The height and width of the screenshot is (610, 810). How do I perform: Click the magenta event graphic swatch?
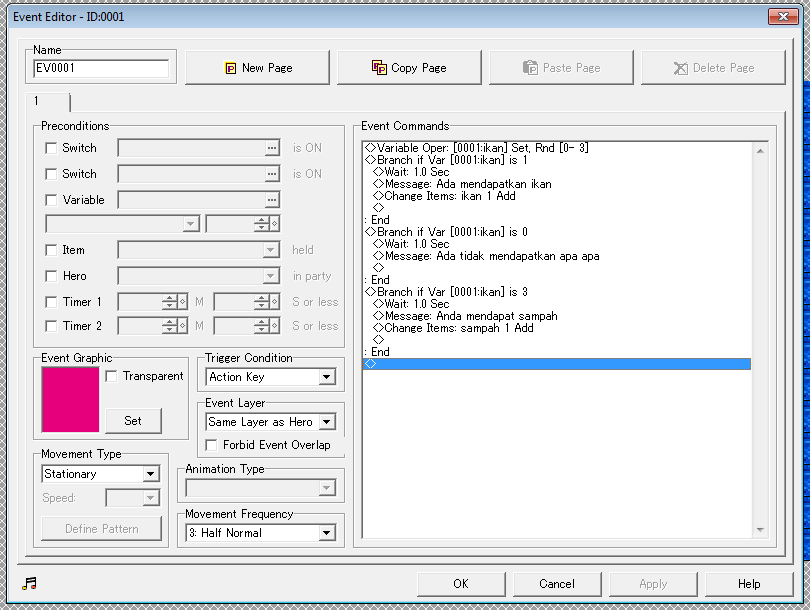pos(70,400)
